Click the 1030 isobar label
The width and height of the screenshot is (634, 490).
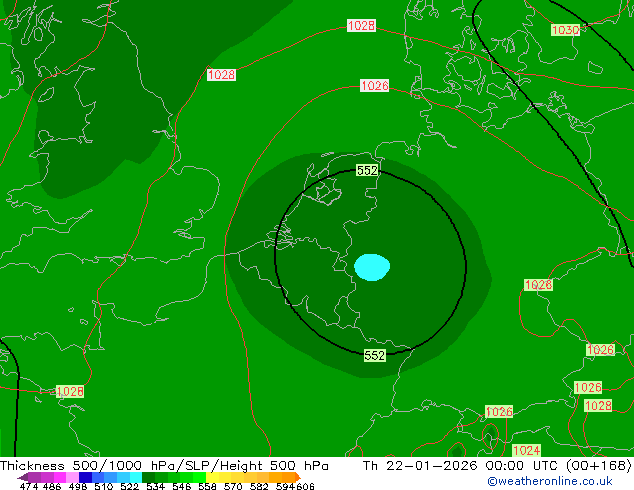tap(565, 30)
